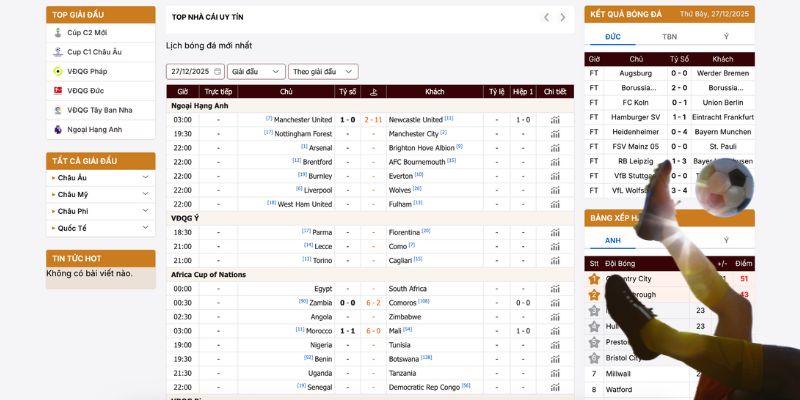800x400 pixels.
Task: Open the Theo giải đấu dropdown
Action: point(323,71)
